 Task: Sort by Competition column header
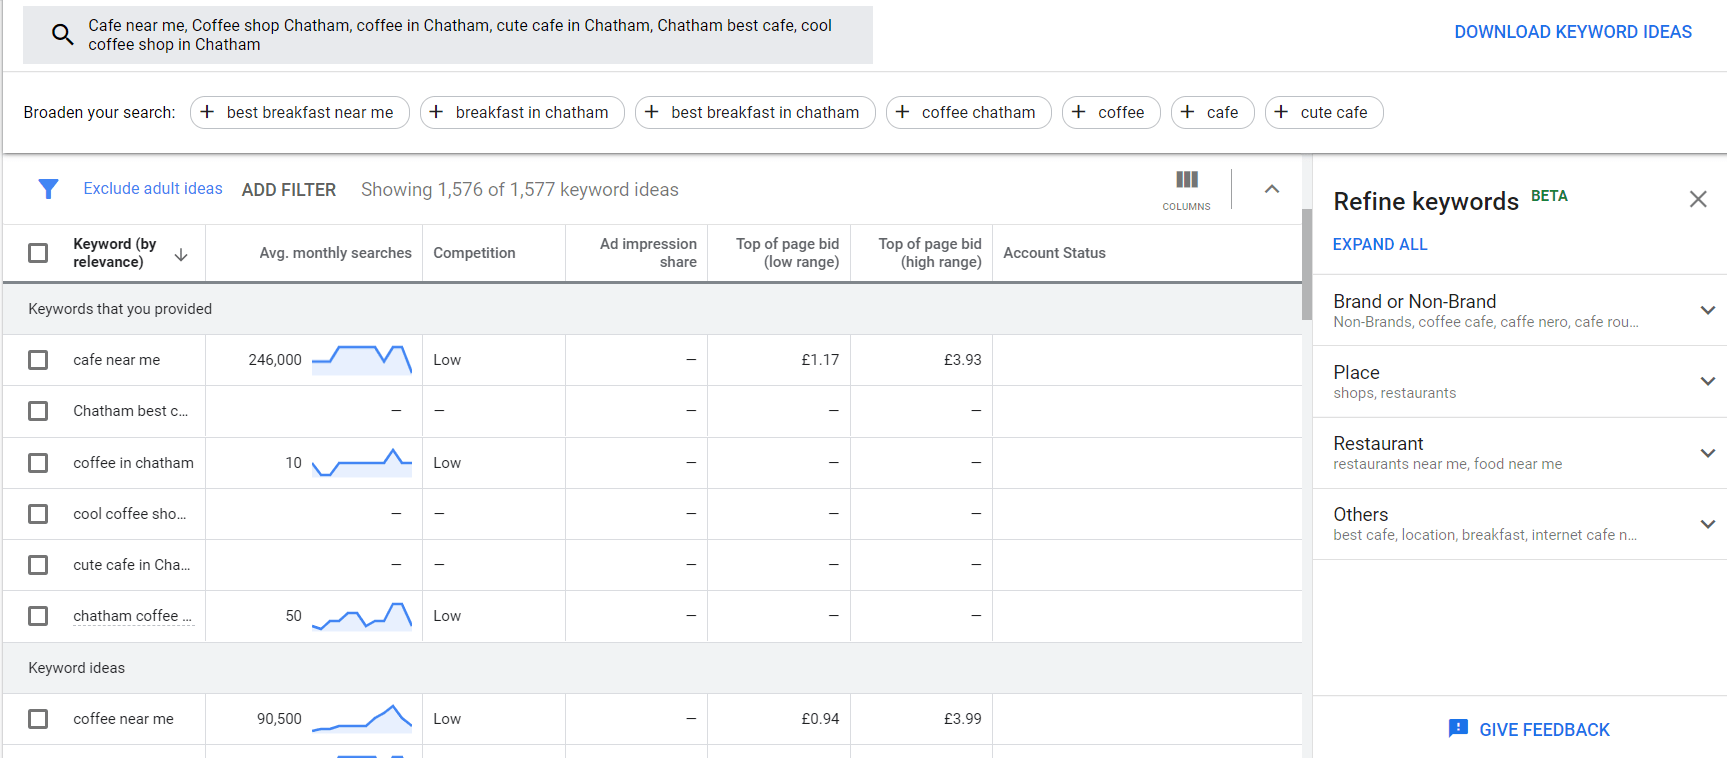pos(474,253)
